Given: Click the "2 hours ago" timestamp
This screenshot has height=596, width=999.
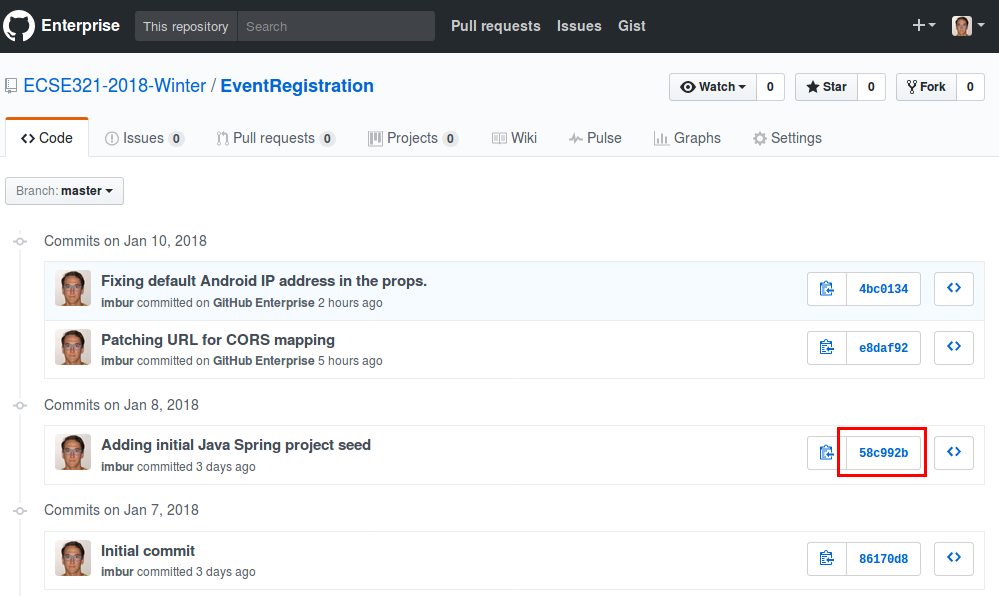Looking at the screenshot, I should (x=350, y=303).
